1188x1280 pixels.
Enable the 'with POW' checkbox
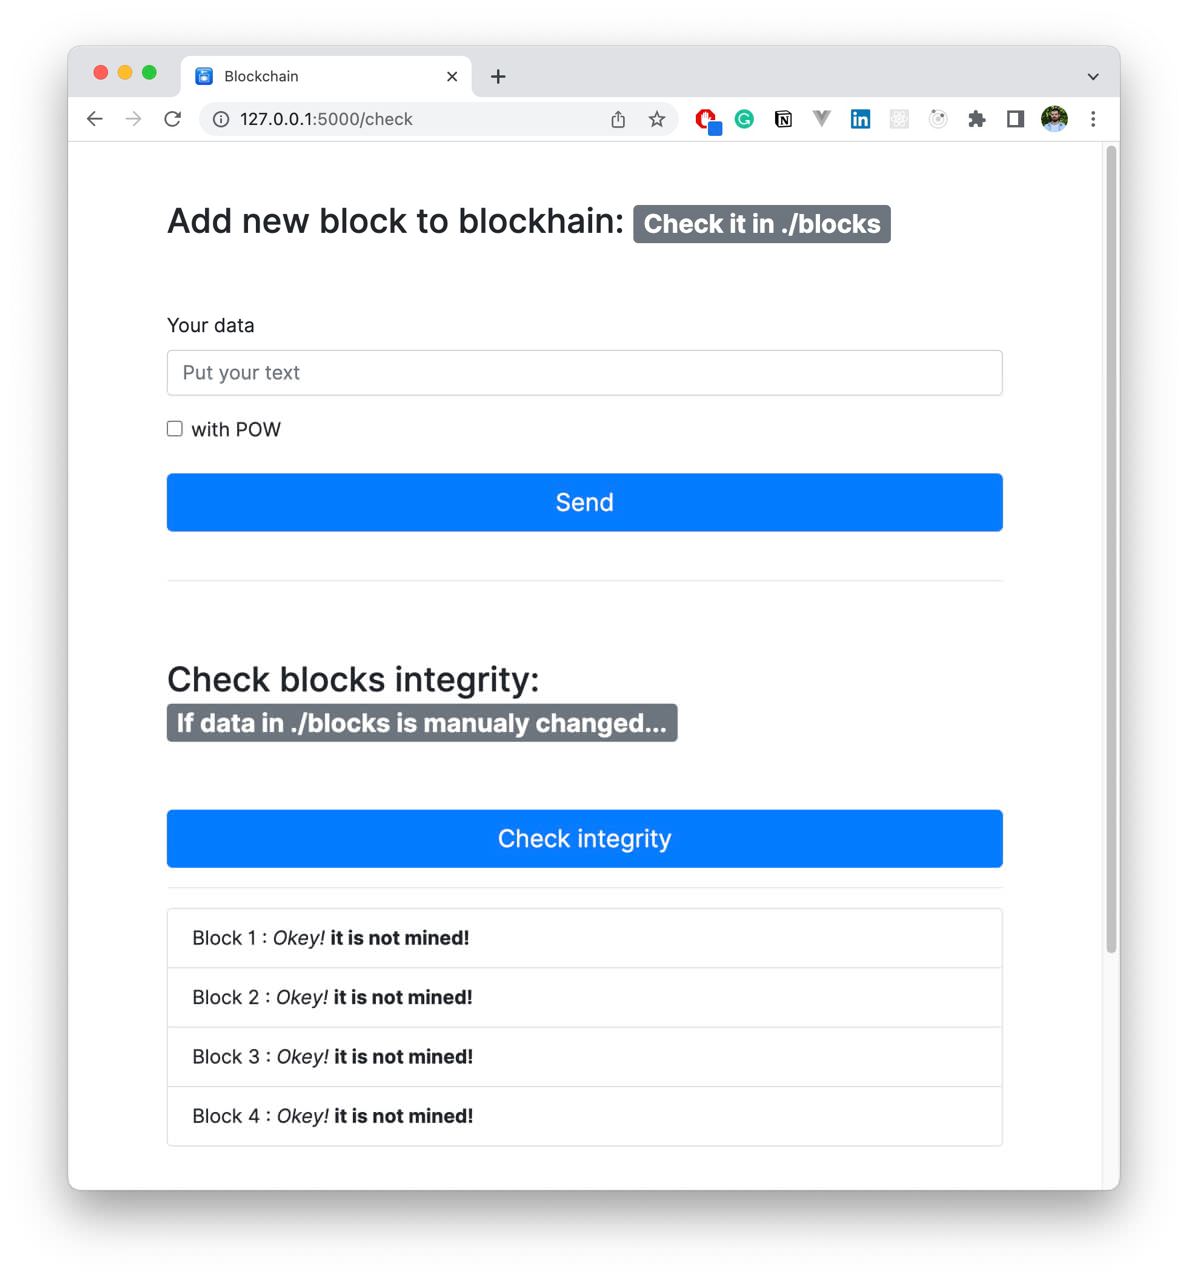(175, 429)
